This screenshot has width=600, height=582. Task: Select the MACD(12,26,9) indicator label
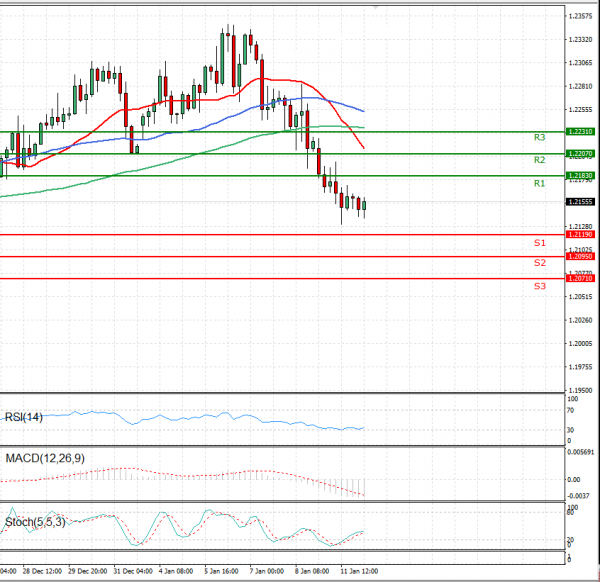pos(45,458)
